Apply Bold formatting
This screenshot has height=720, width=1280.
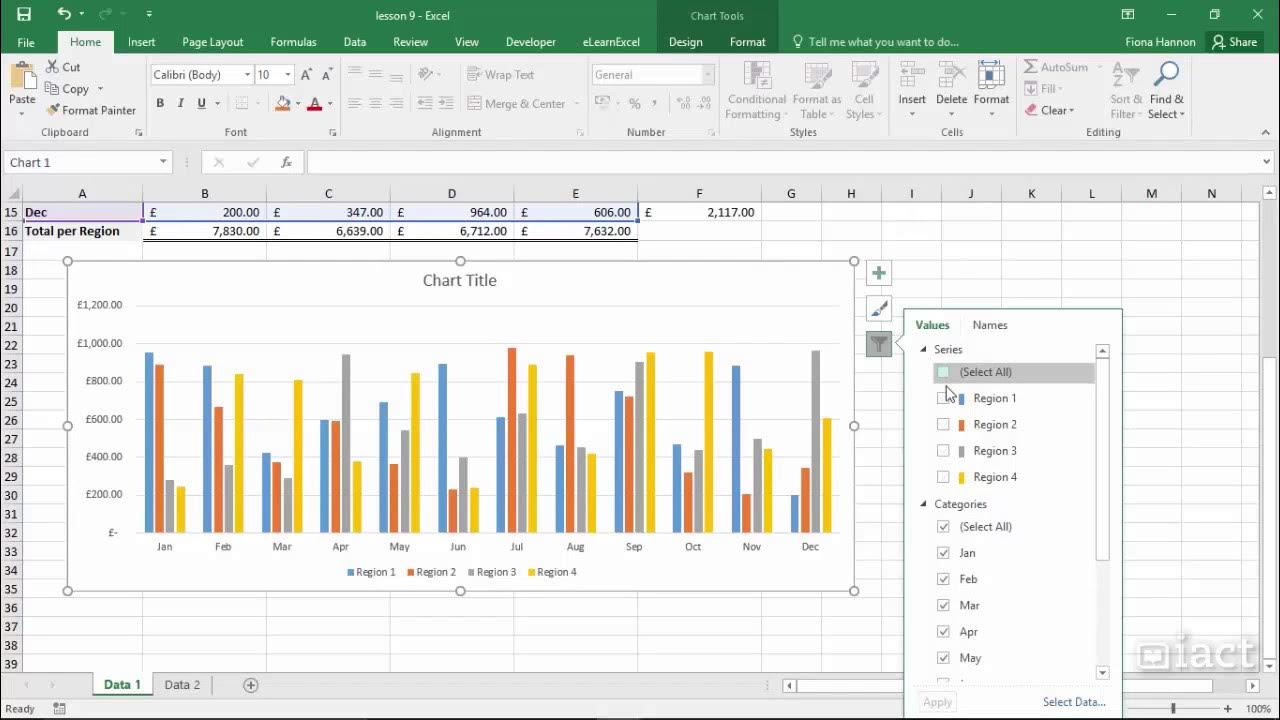[160, 103]
